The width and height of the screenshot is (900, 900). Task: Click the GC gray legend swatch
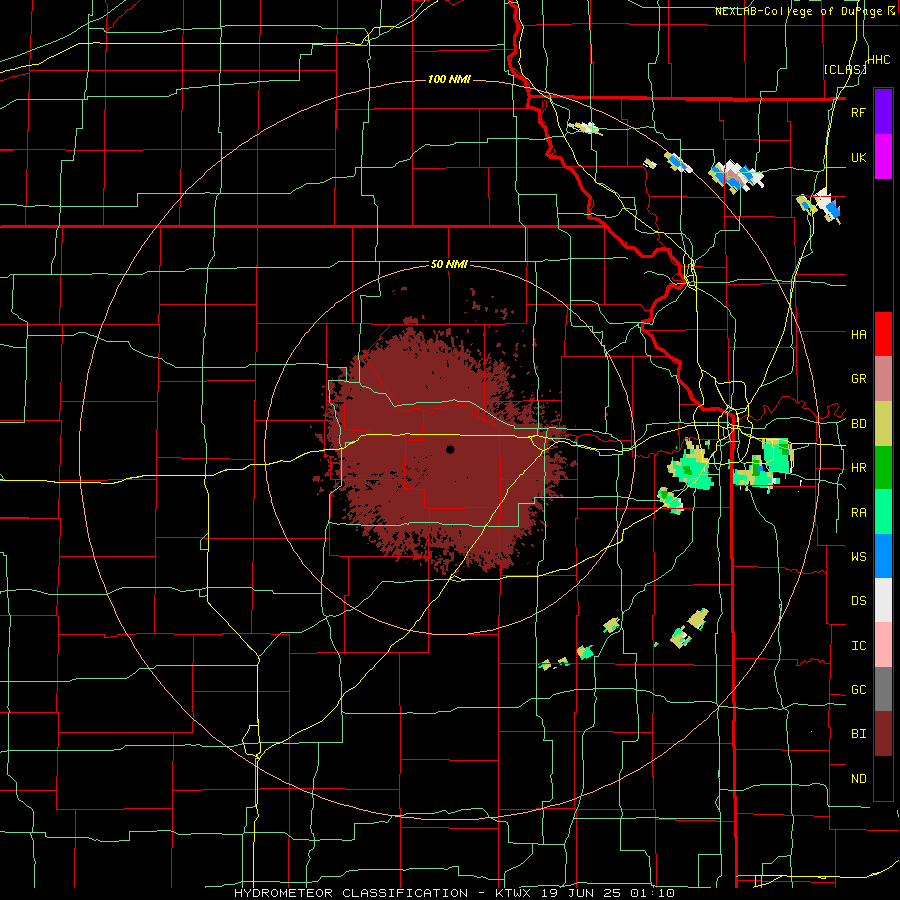[x=883, y=689]
